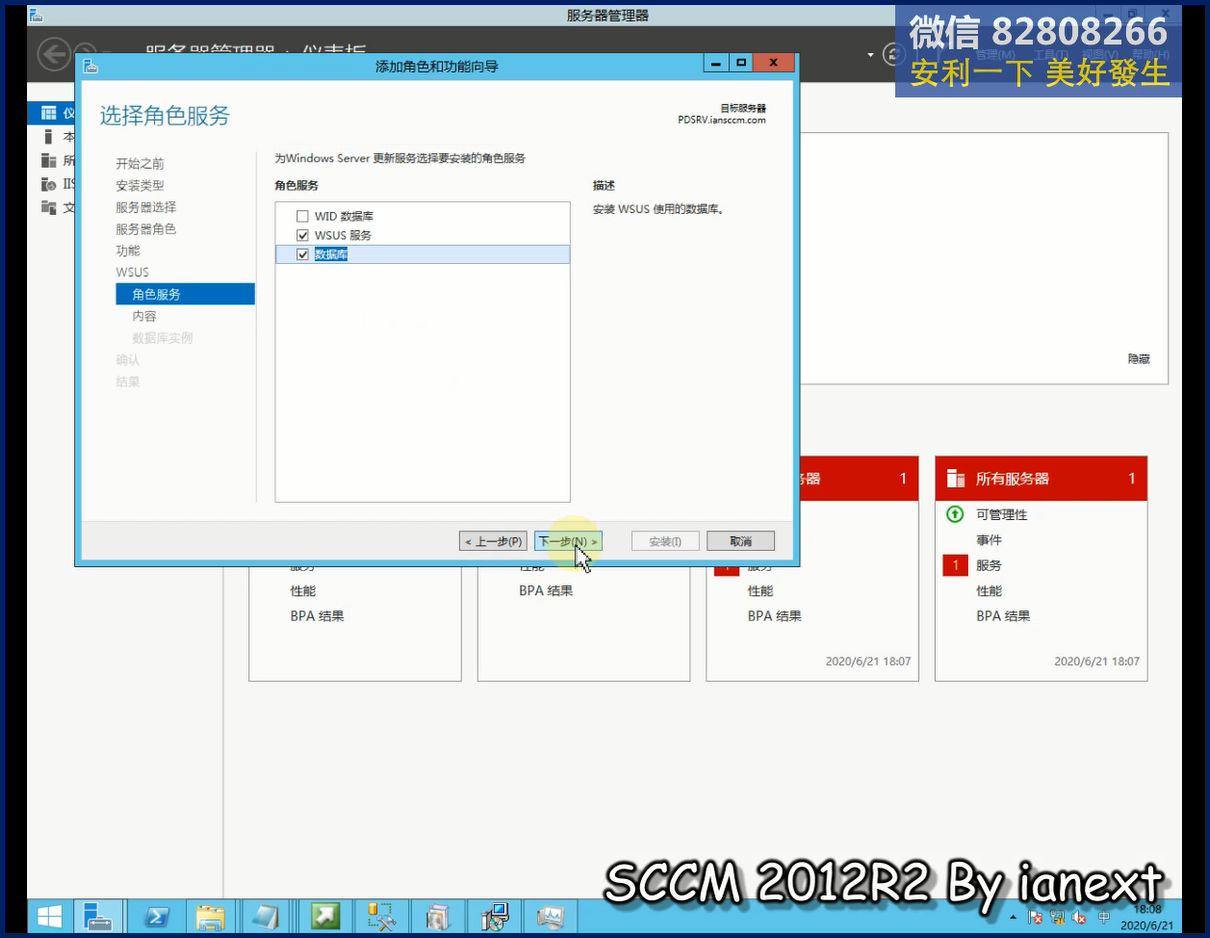Open the network tools taskbar icon
The height and width of the screenshot is (938, 1210).
381,915
